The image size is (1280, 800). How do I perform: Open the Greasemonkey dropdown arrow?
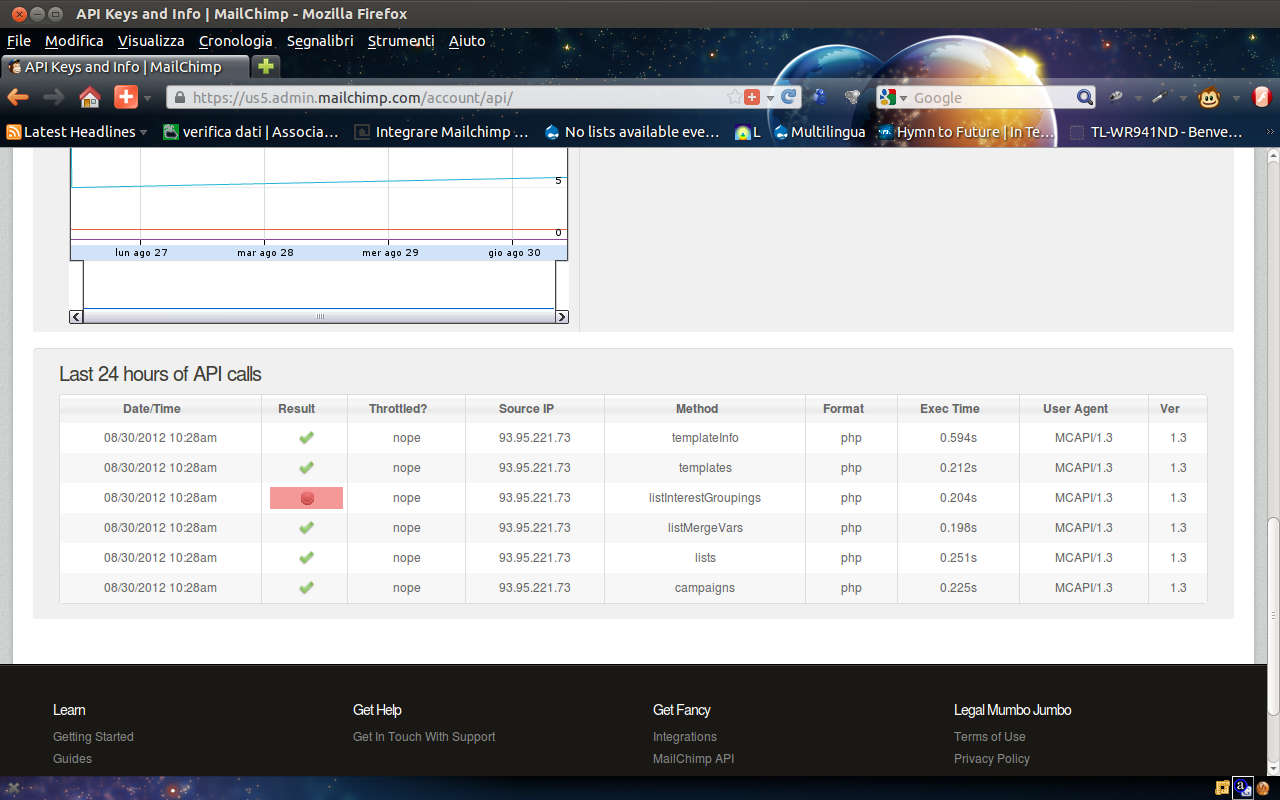tap(1237, 98)
